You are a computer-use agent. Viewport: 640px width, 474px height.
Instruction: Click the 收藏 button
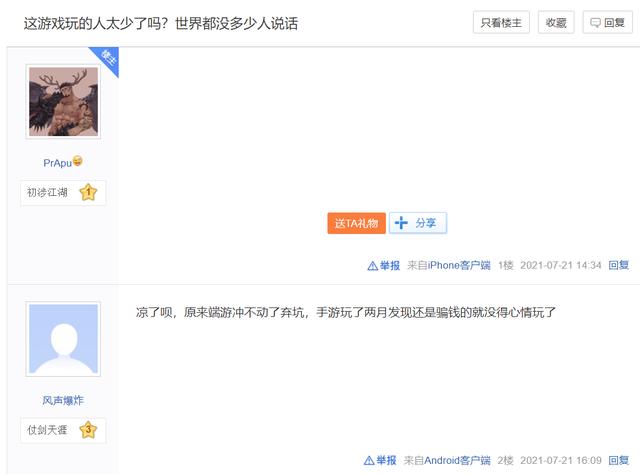pyautogui.click(x=556, y=22)
